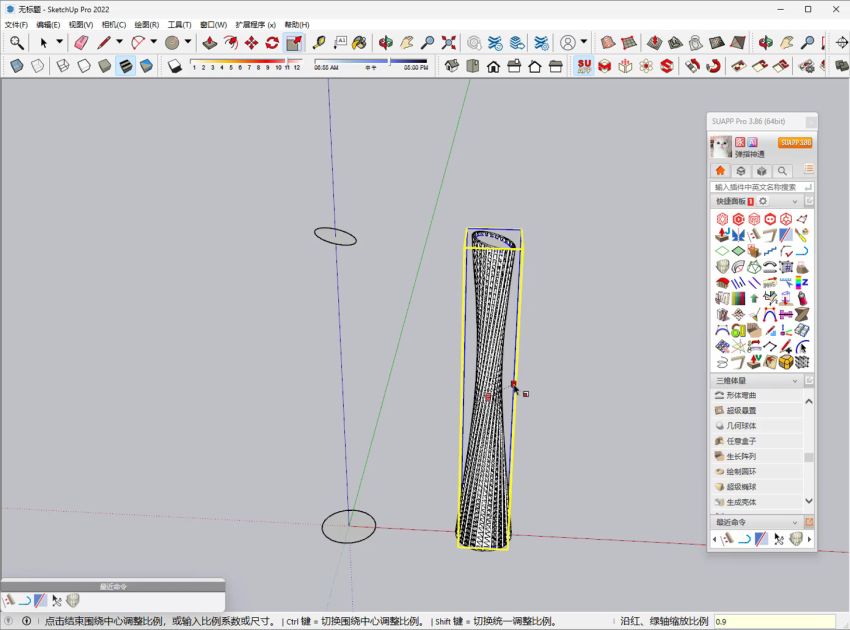This screenshot has height=630, width=850.
Task: Select the Circle shape tool
Action: coord(172,43)
